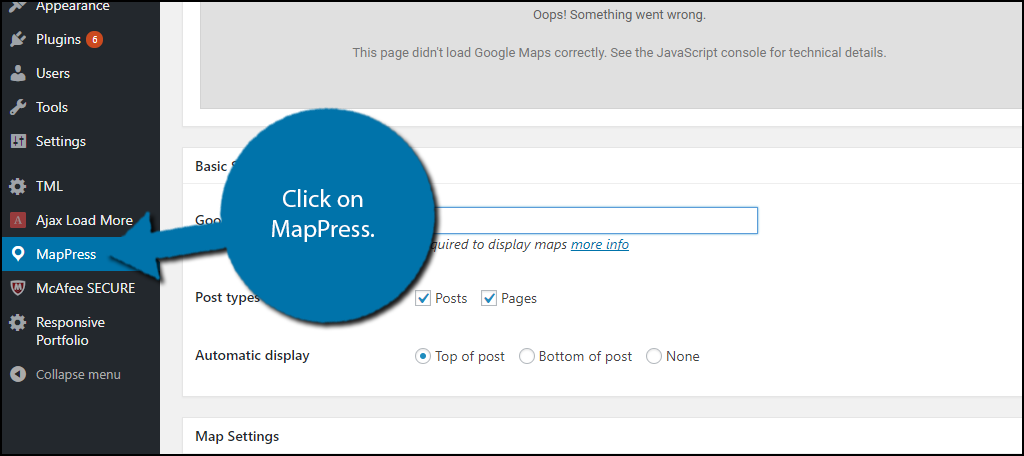Screen dimensions: 1024x456
Task: Select Top of post radio button
Action: (x=423, y=357)
